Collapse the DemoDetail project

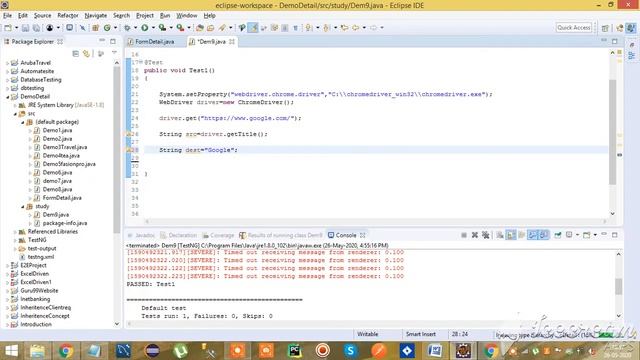point(7,97)
